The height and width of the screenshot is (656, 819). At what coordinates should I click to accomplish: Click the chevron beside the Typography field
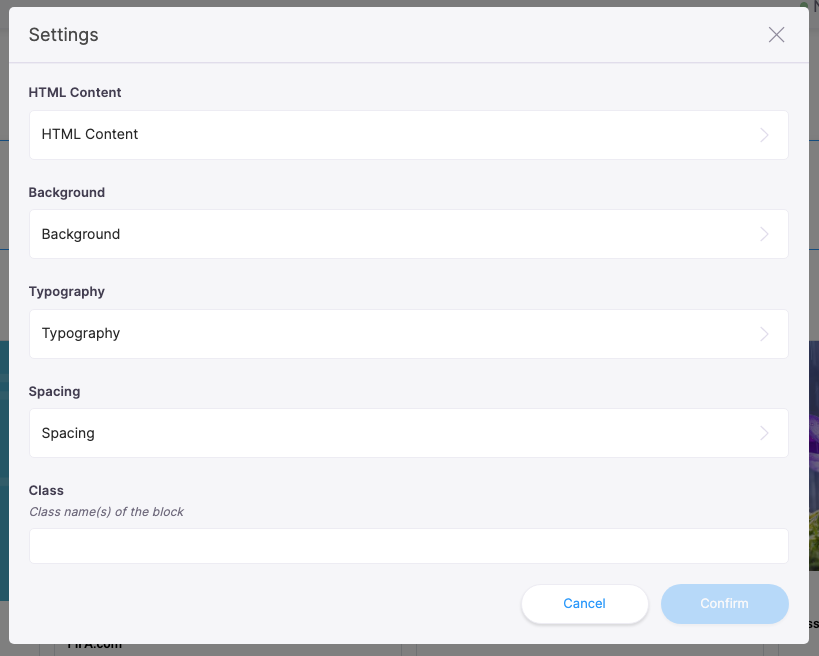point(763,333)
